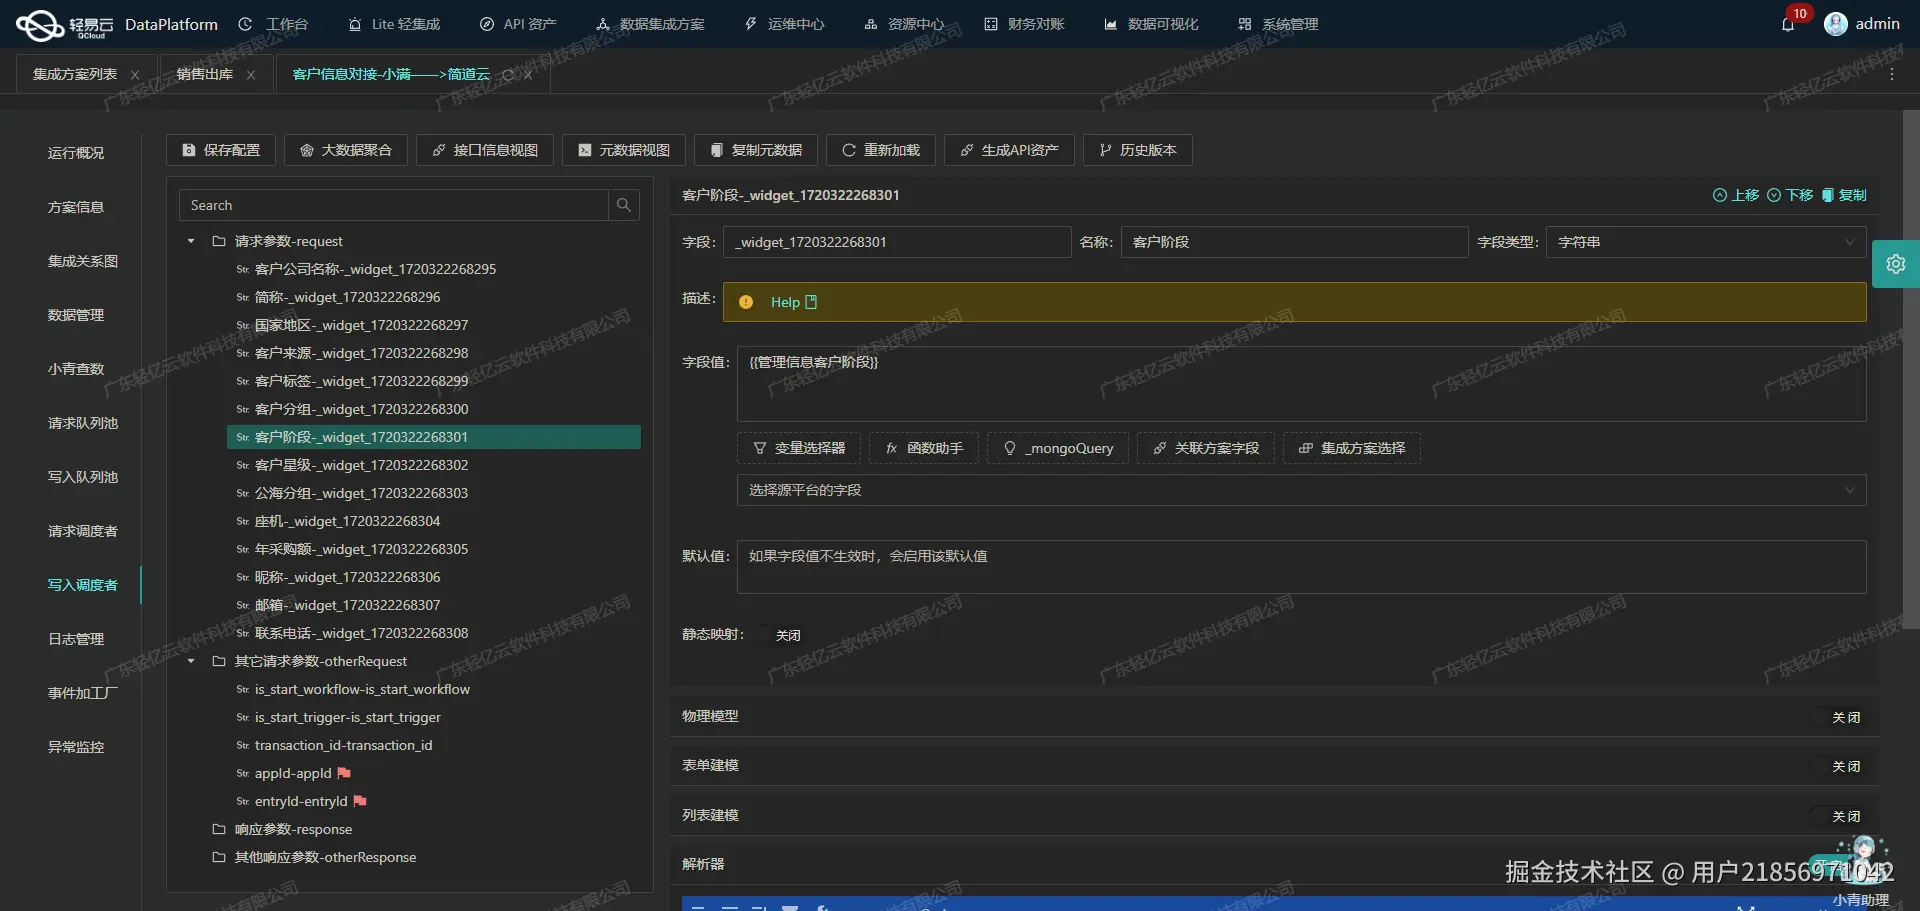Click the 保存配置 button
Viewport: 1920px width, 911px height.
(220, 150)
